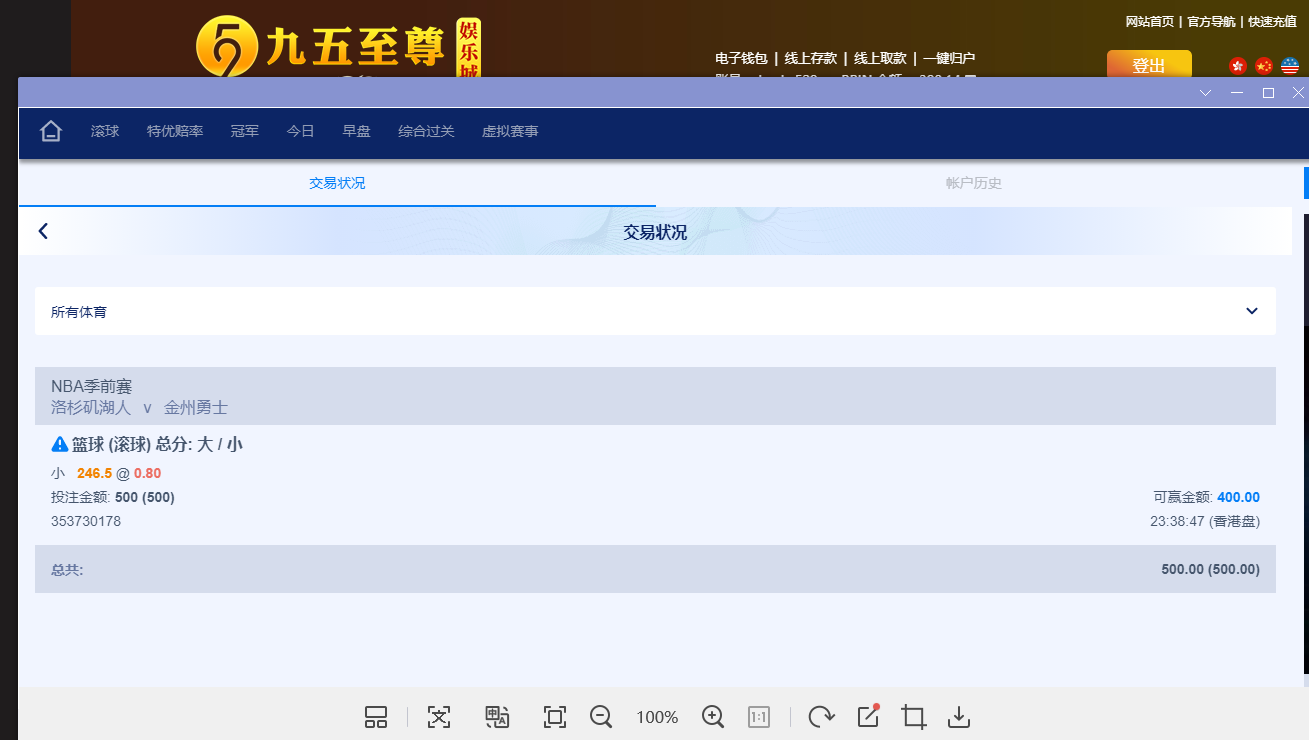Click the 洛杉矶湖人 team name

point(91,408)
